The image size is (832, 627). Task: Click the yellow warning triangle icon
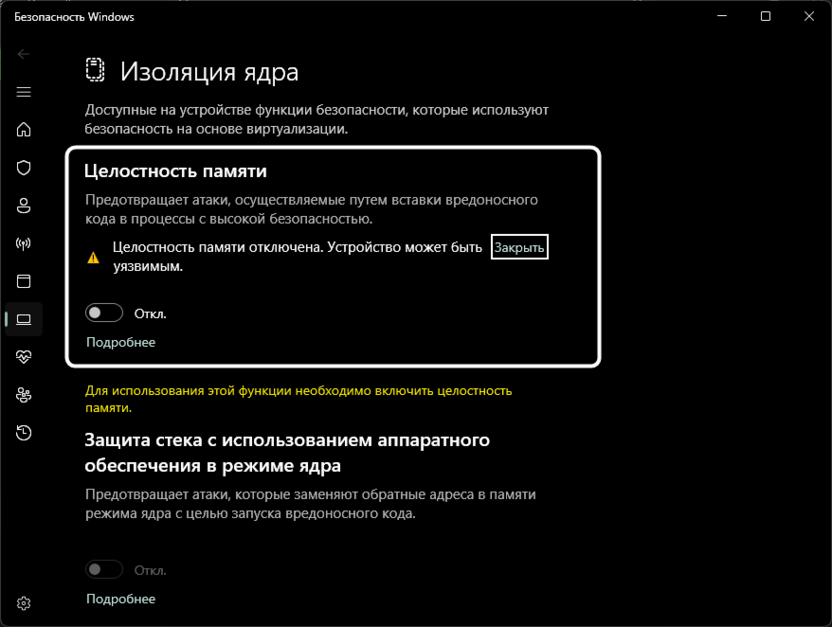tap(93, 258)
